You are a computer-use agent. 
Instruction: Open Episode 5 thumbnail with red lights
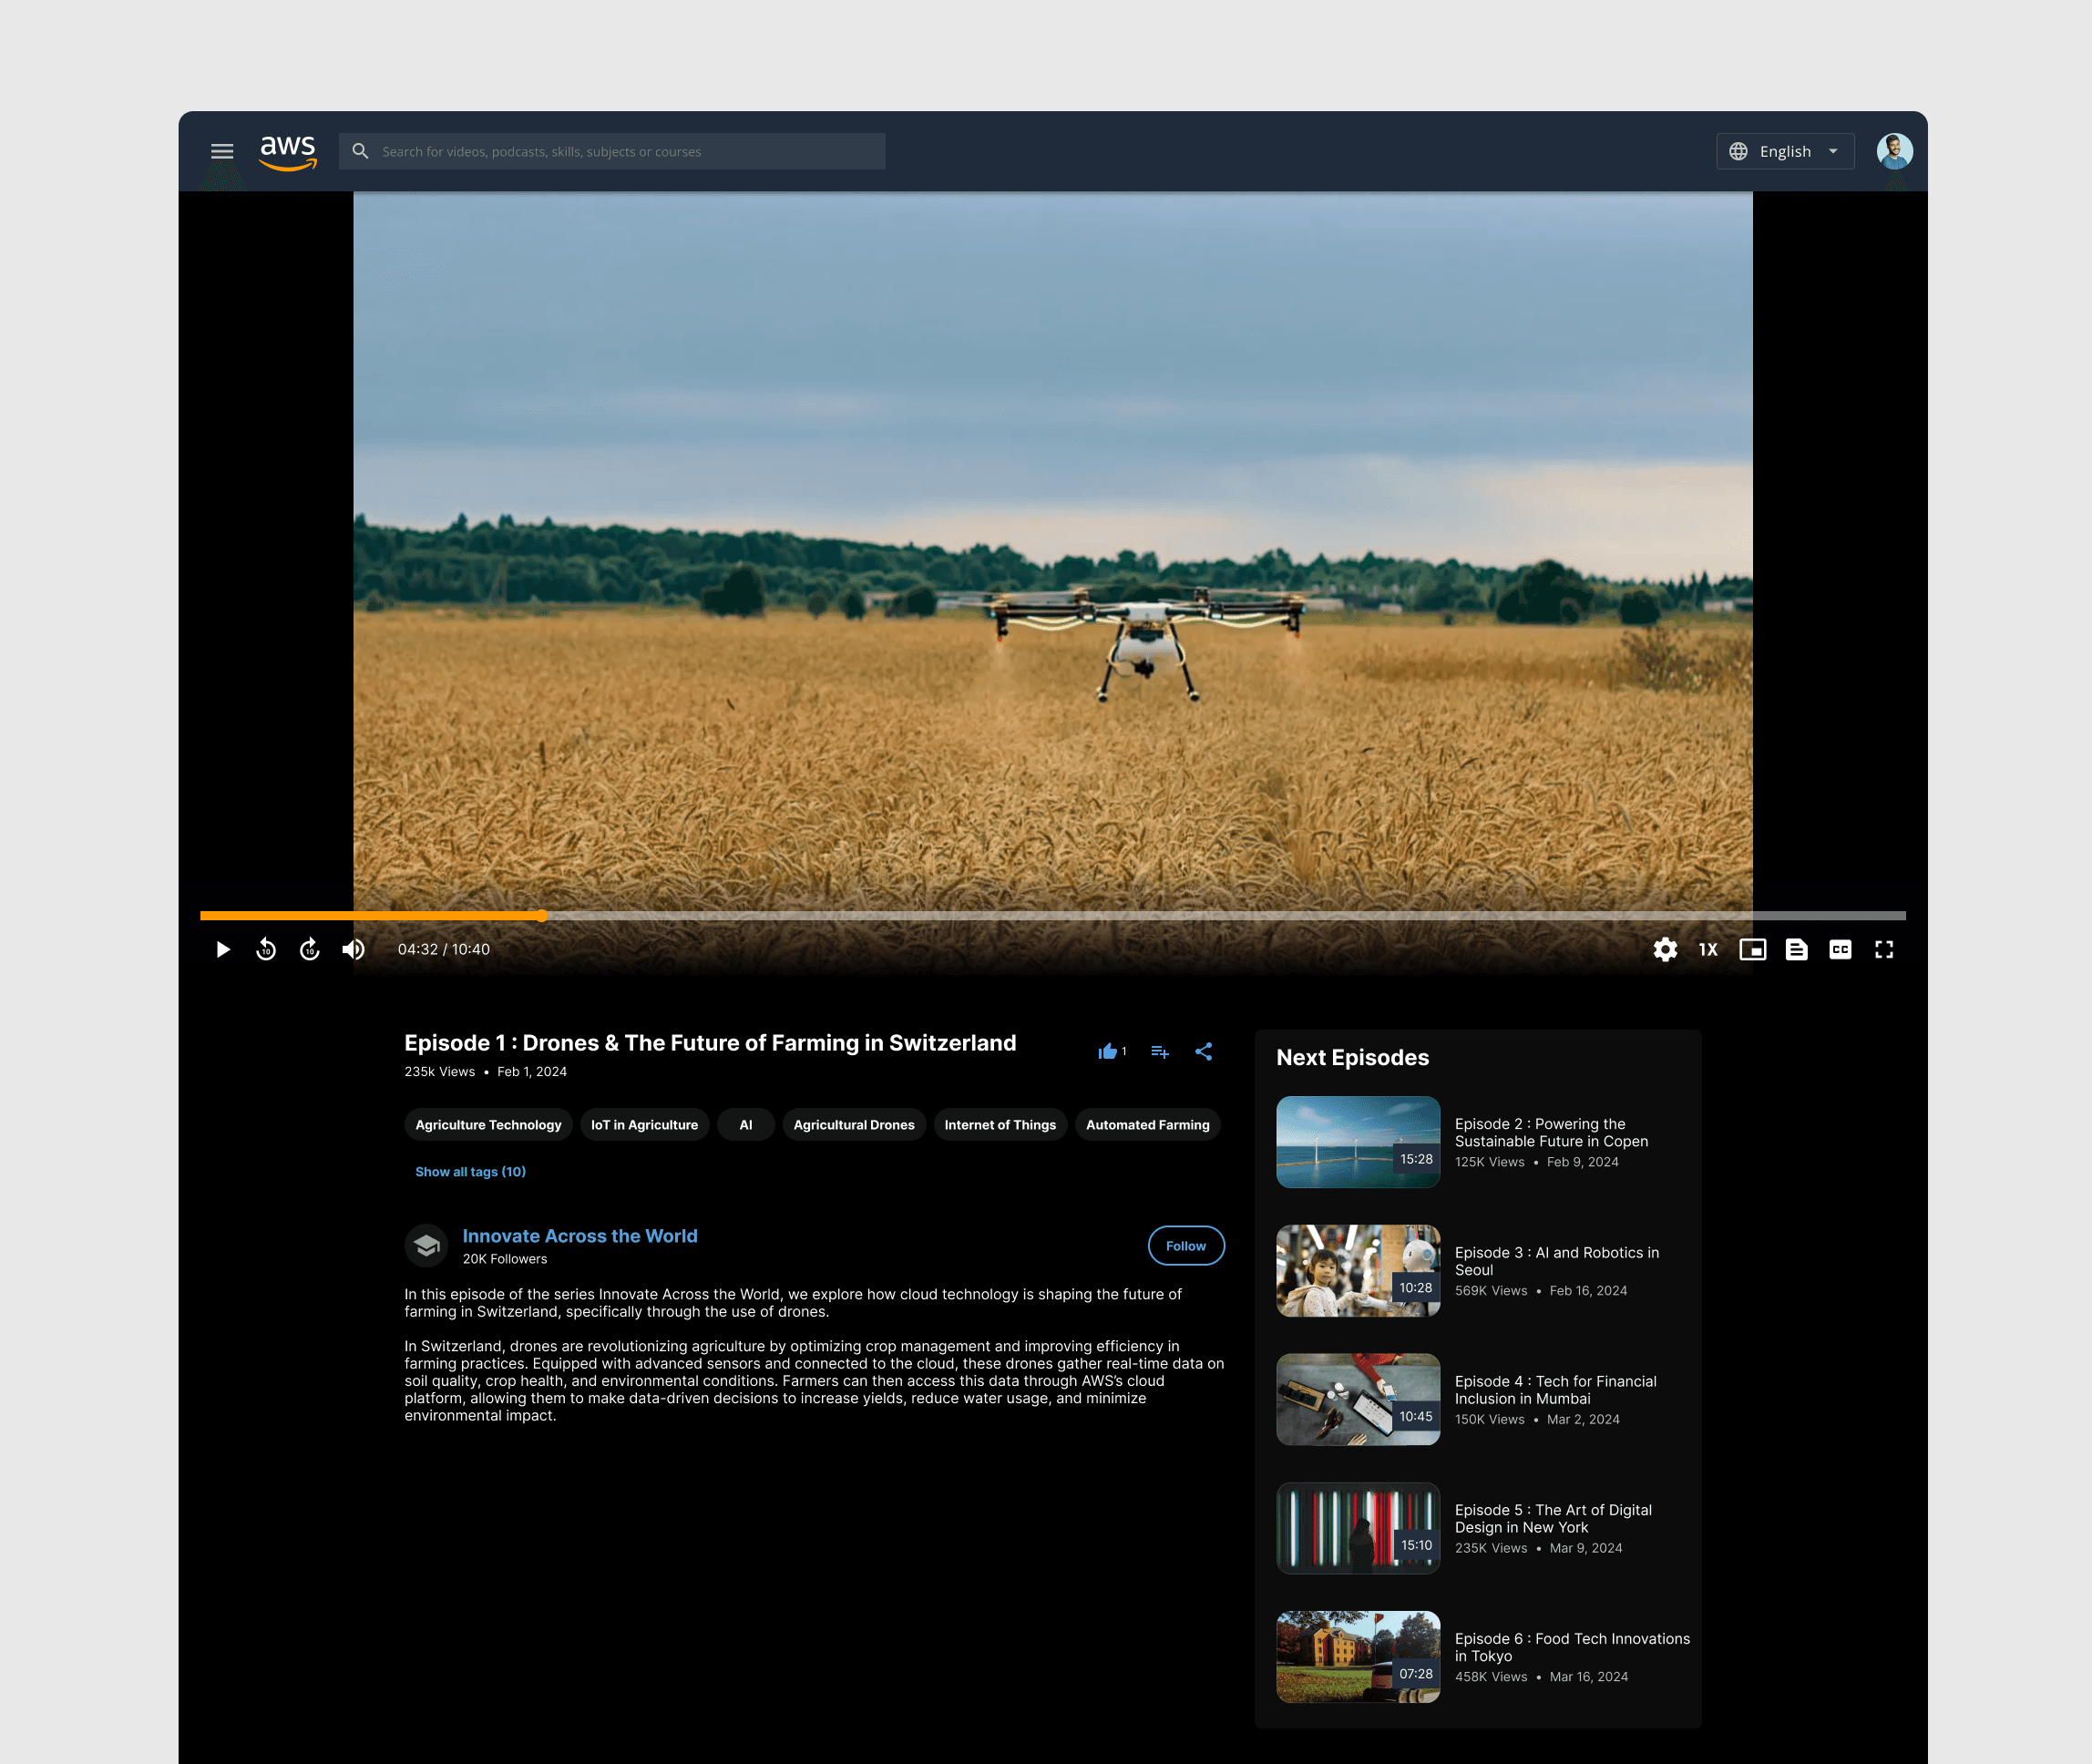coord(1358,1528)
